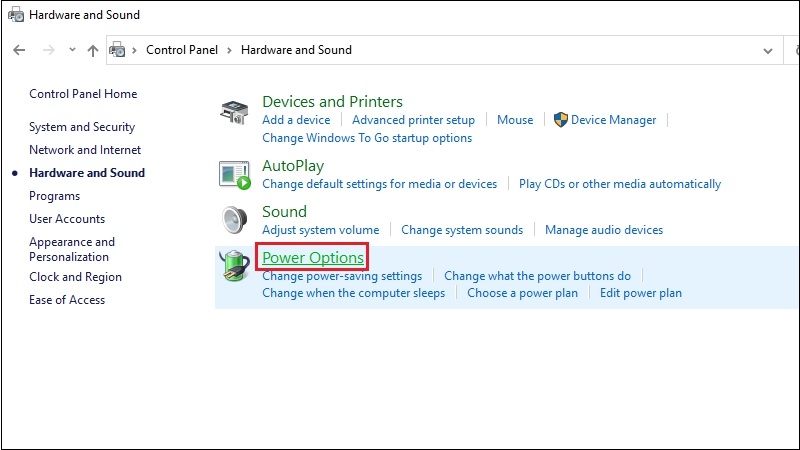The image size is (800, 450).
Task: Select Hardware and Sound in sidebar
Action: click(x=87, y=173)
